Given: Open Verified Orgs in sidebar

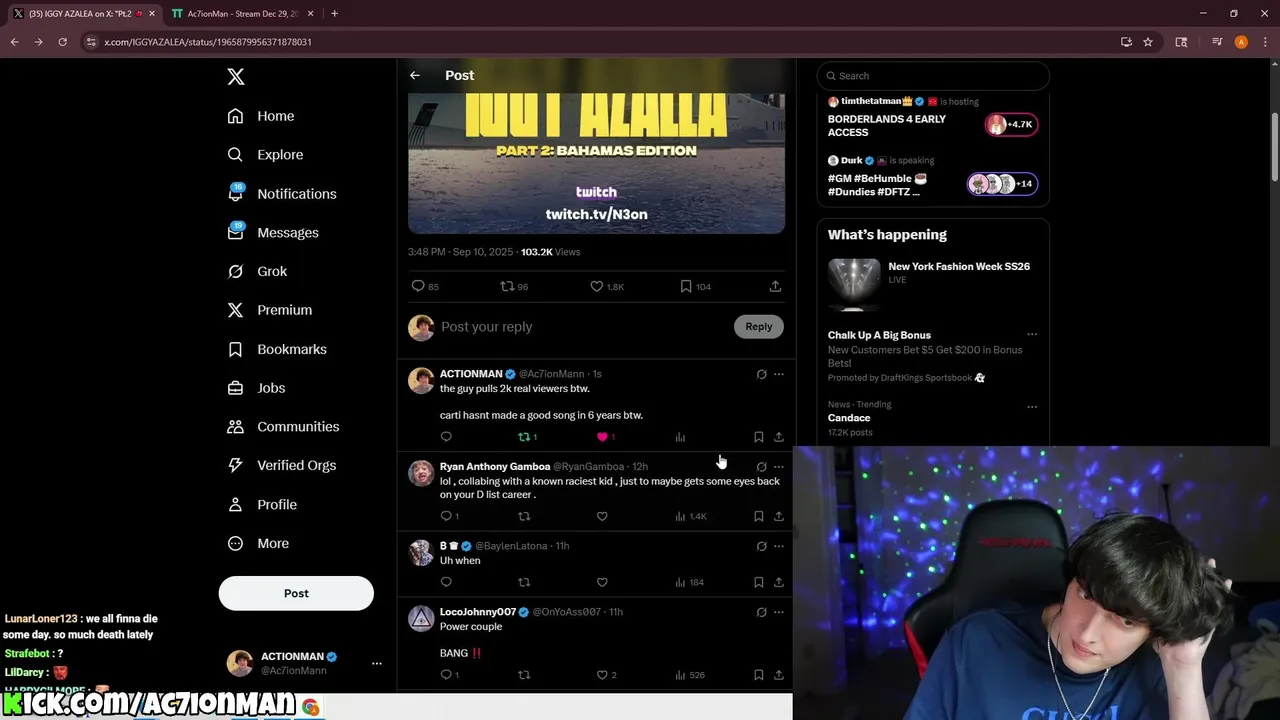Looking at the screenshot, I should [281, 465].
